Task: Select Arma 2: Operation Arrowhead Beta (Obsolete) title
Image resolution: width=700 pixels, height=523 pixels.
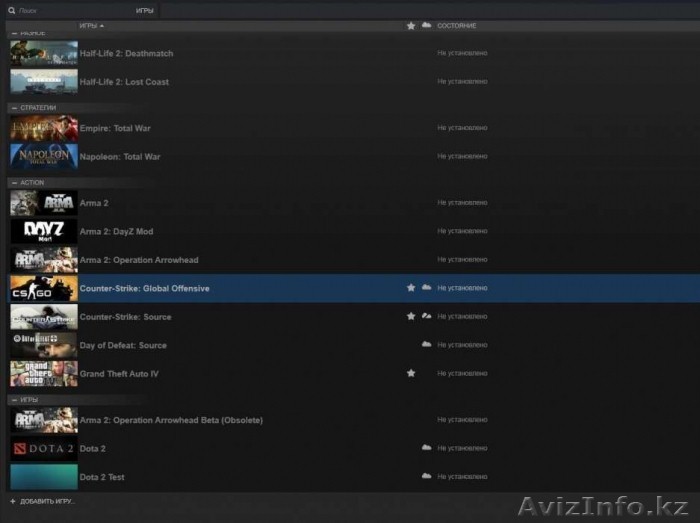Action: coord(171,420)
